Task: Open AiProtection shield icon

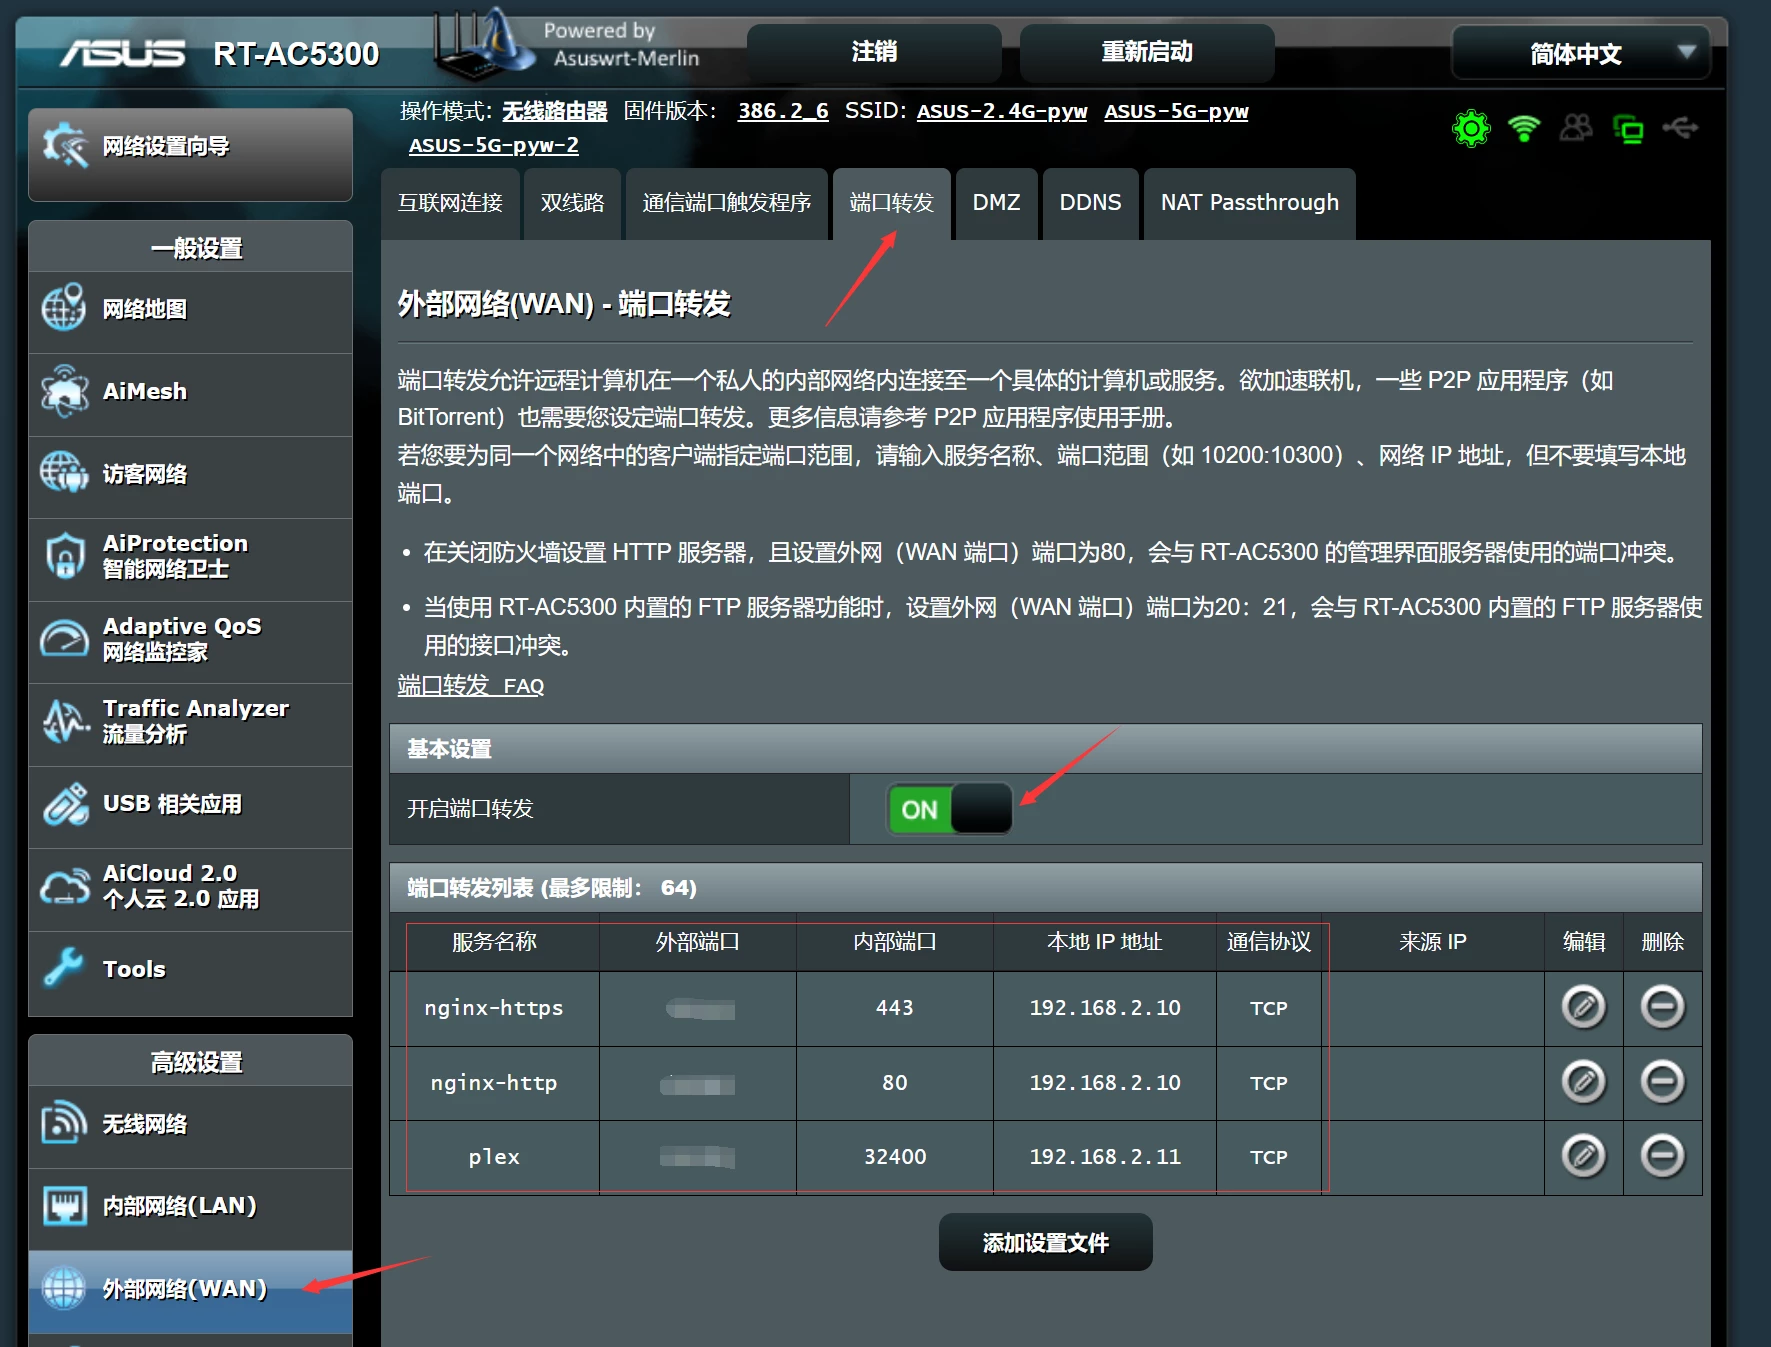Action: tap(64, 556)
